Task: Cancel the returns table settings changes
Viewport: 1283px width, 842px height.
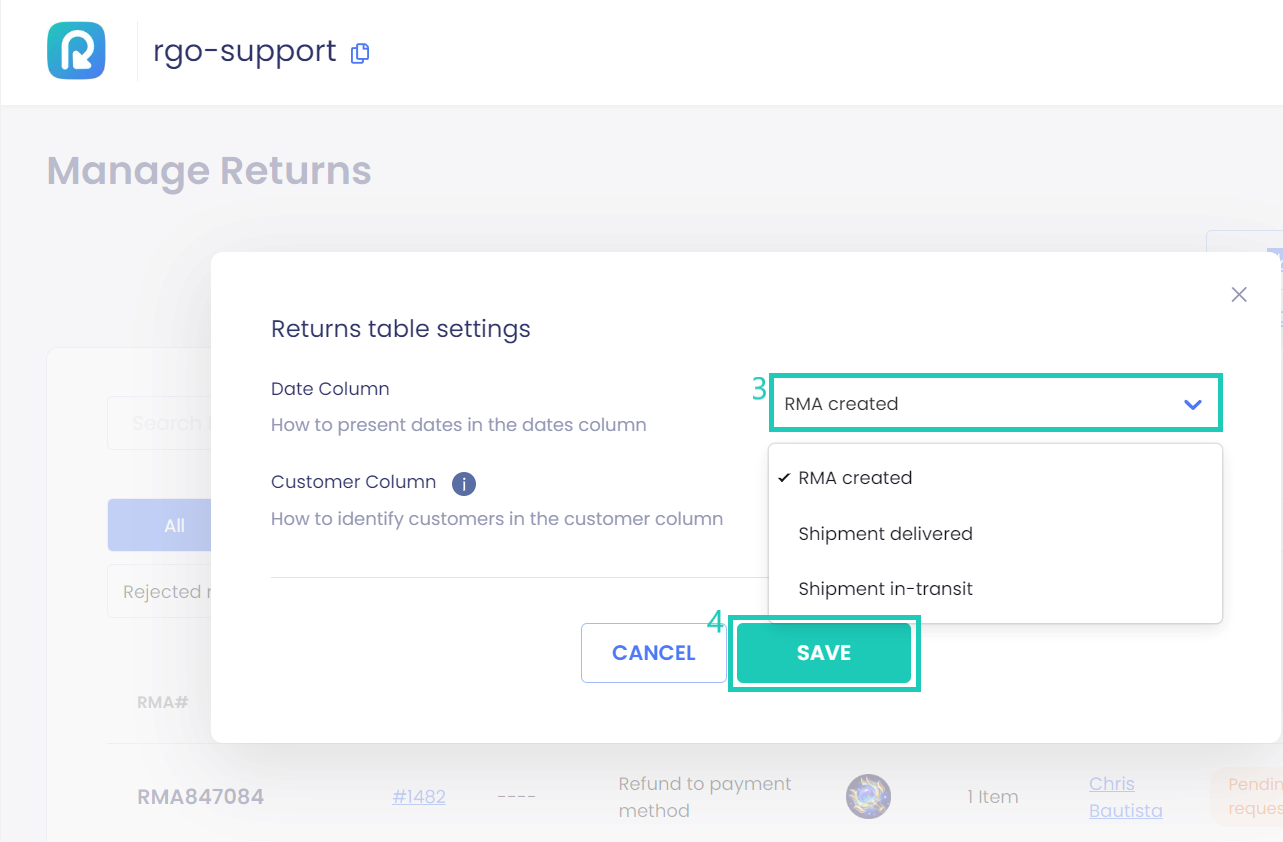Action: coord(653,652)
